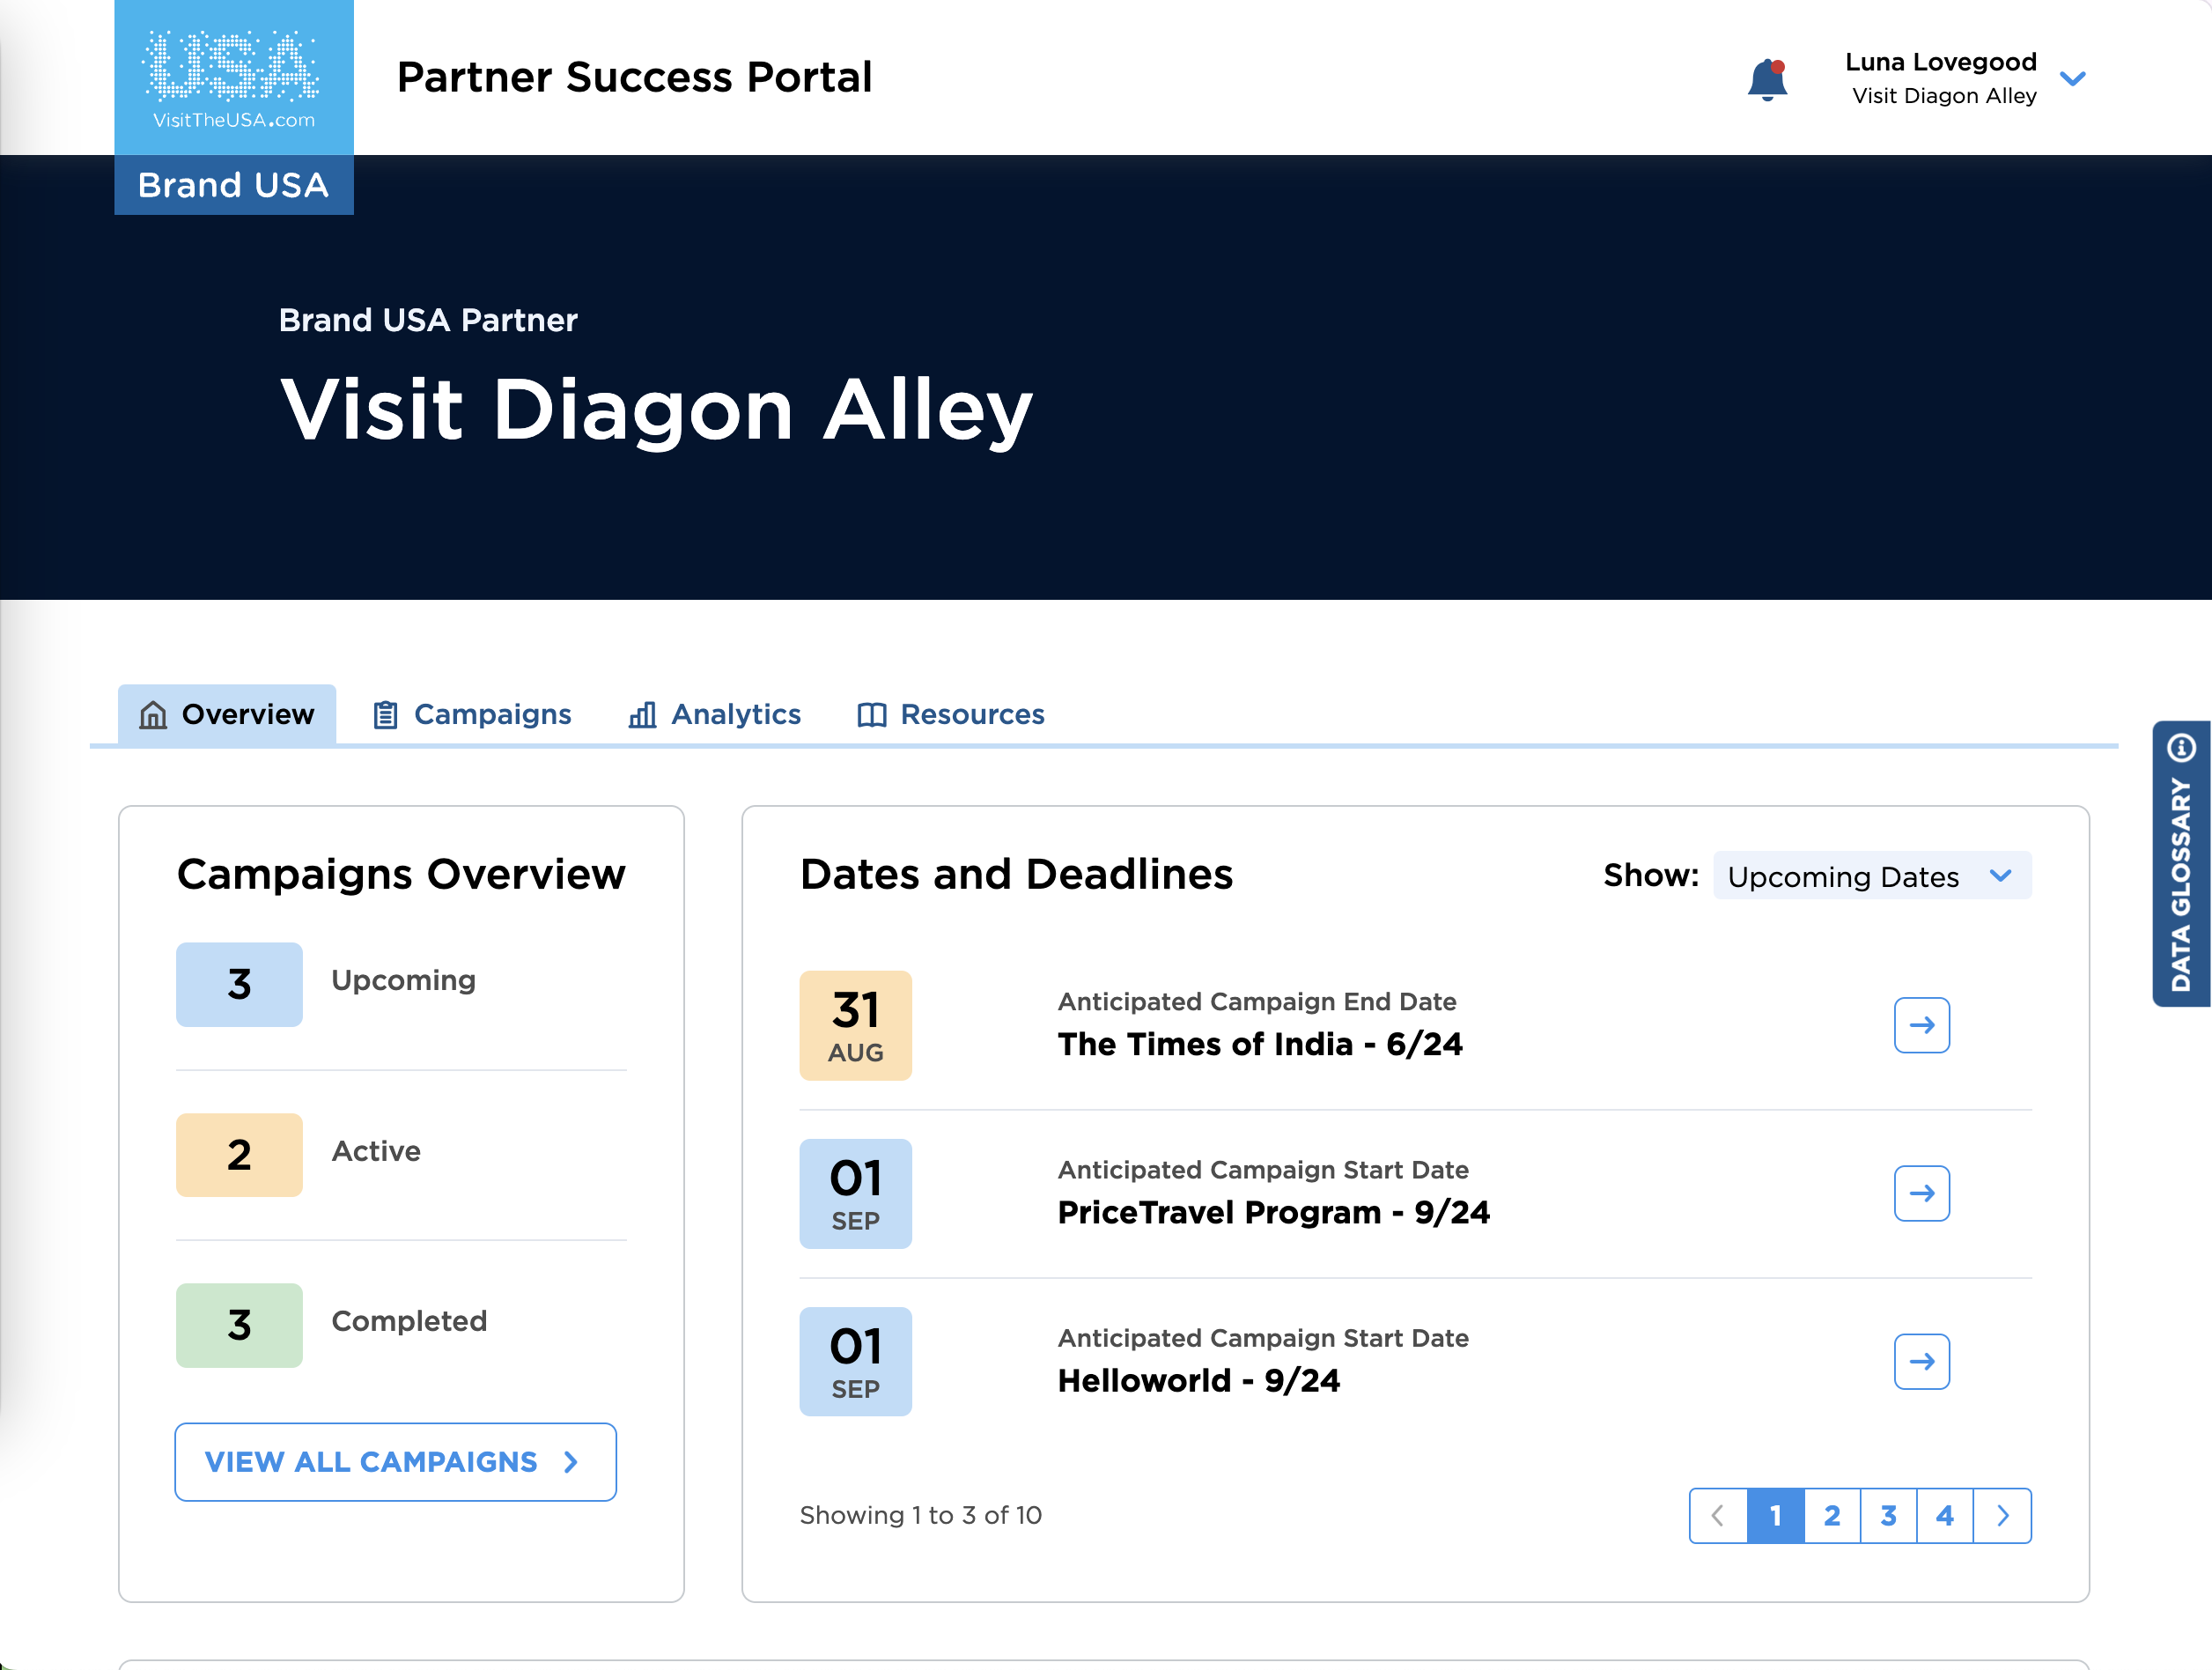
Task: Switch to the Campaigns tab
Action: pos(472,714)
